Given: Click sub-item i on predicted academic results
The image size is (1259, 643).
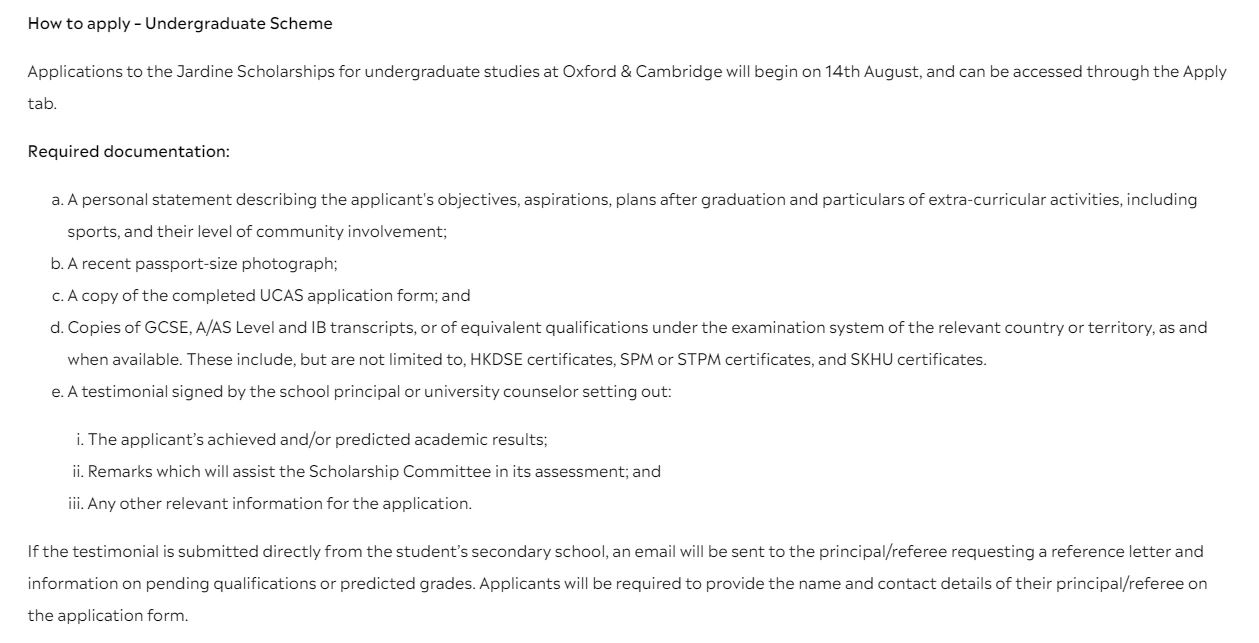Looking at the screenshot, I should [x=317, y=440].
